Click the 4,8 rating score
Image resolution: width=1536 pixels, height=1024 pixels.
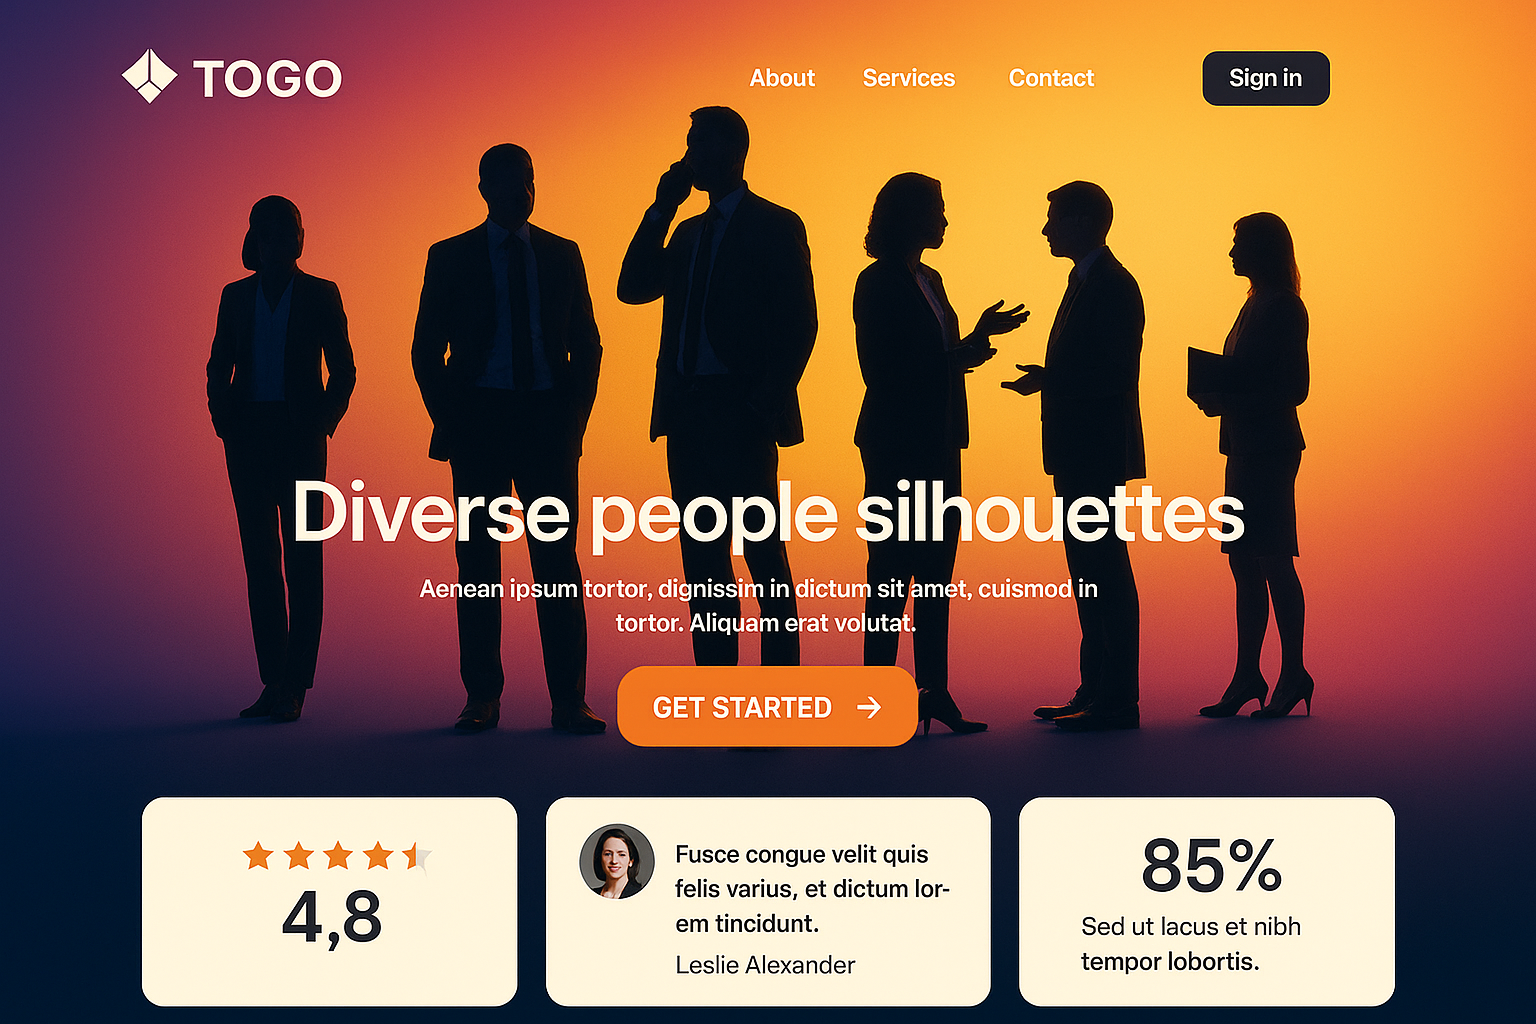point(332,918)
